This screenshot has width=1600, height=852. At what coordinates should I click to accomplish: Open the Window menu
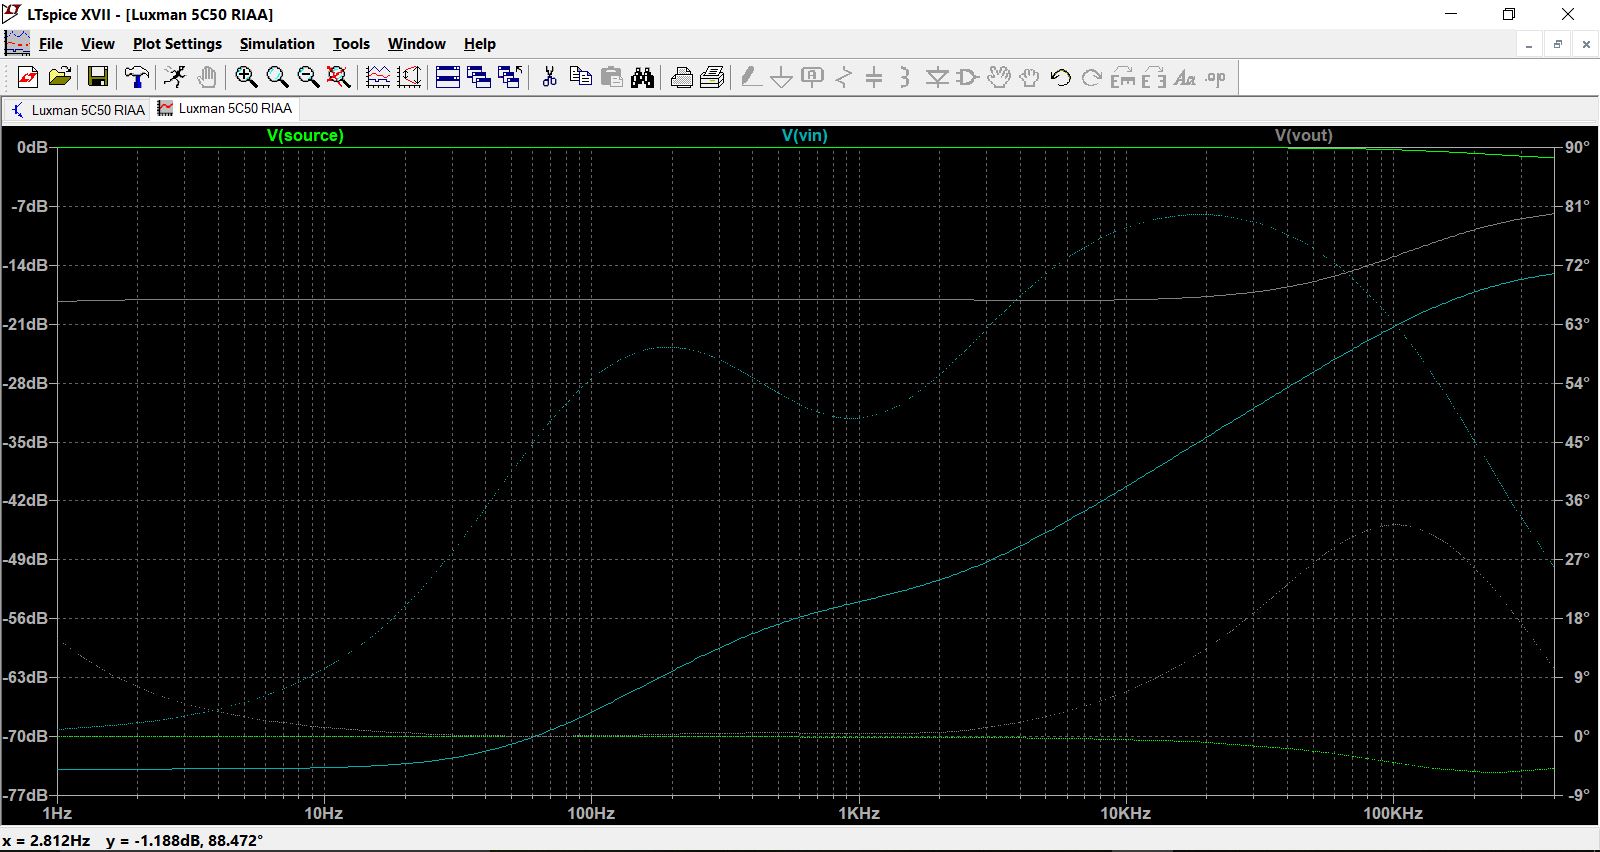pos(416,44)
